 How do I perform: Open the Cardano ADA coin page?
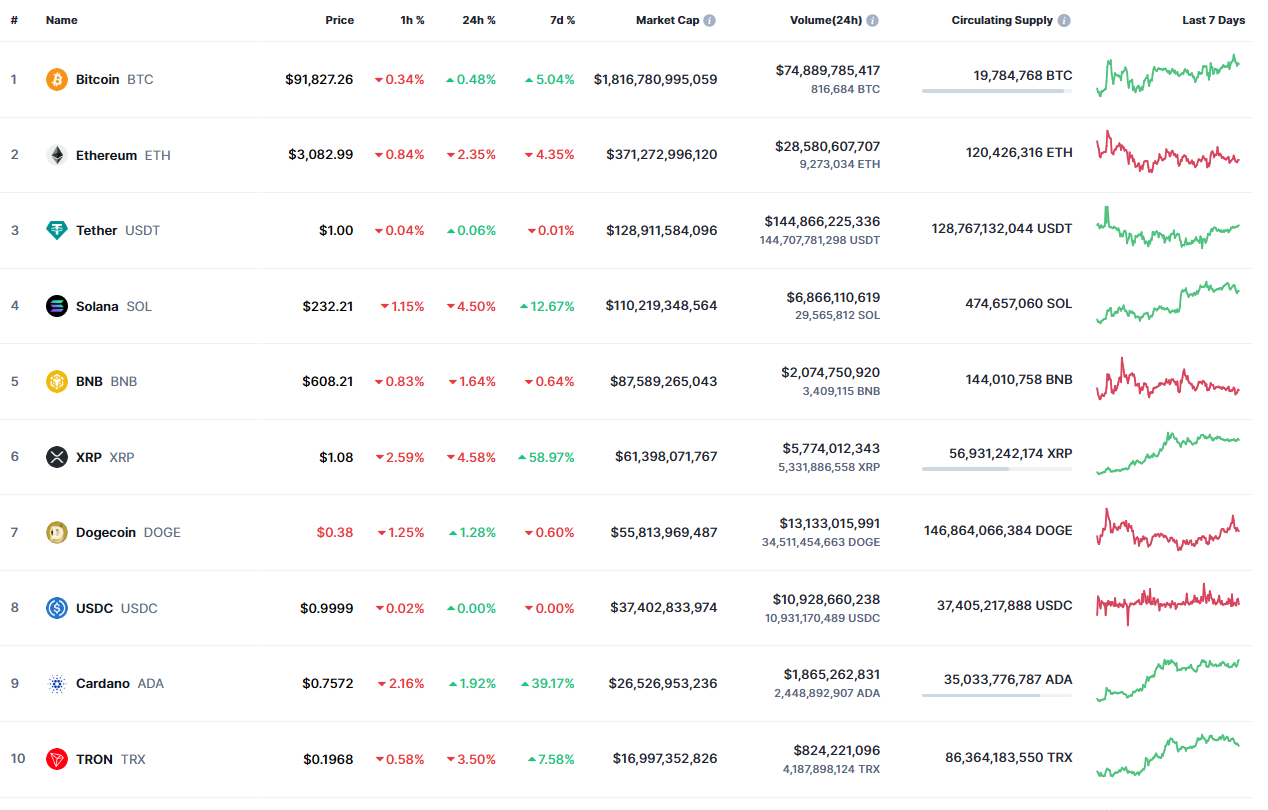tap(120, 683)
